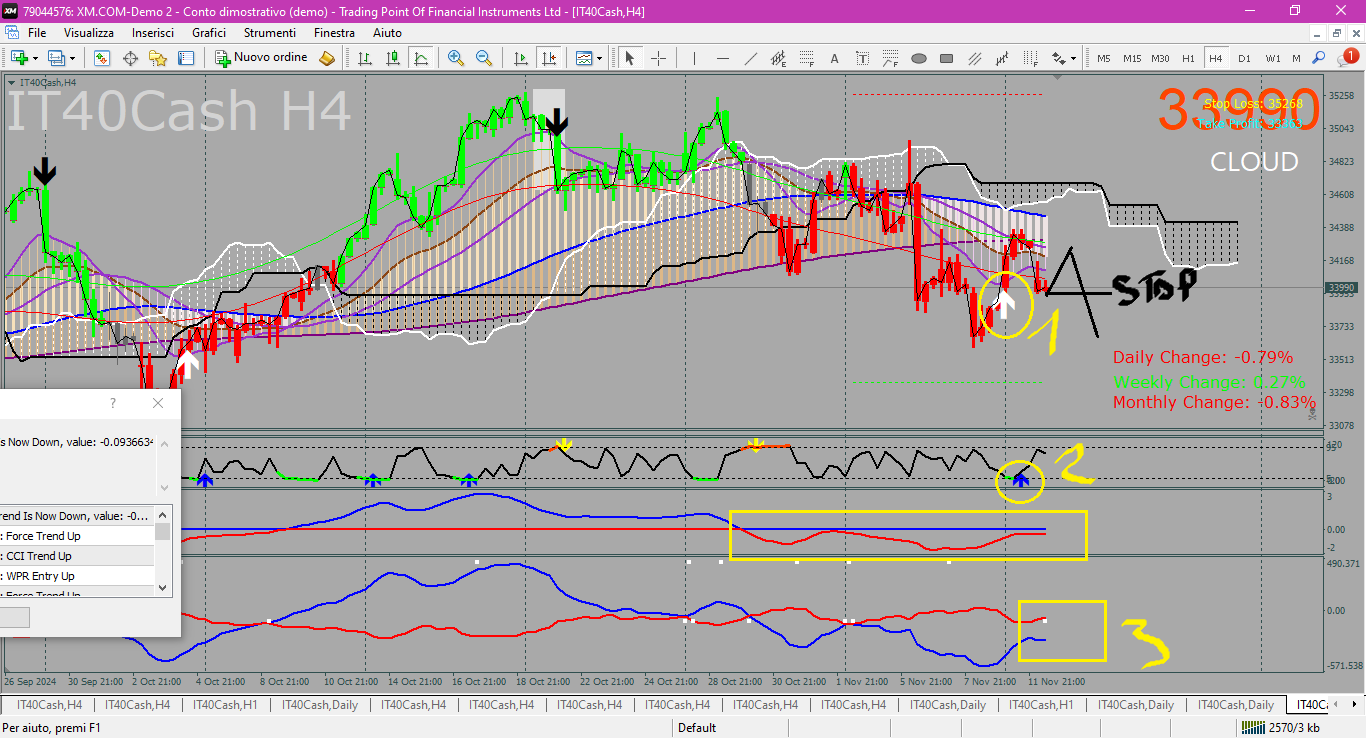Viewport: 1366px width, 738px height.
Task: Activate the crosshair cursor mode
Action: coord(659,58)
